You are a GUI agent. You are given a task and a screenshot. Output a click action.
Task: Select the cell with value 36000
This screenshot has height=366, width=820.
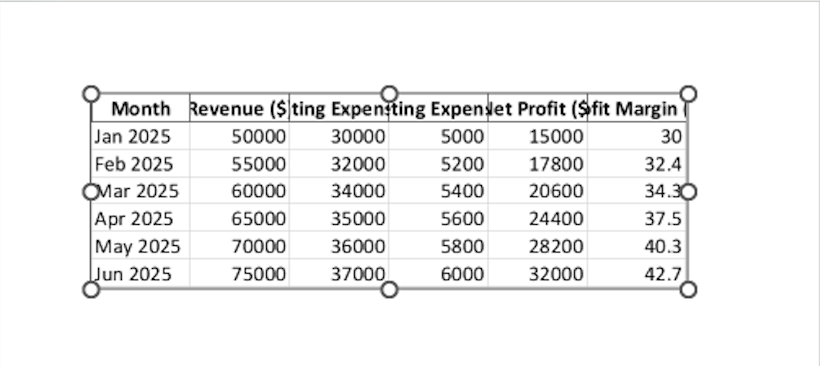click(338, 246)
